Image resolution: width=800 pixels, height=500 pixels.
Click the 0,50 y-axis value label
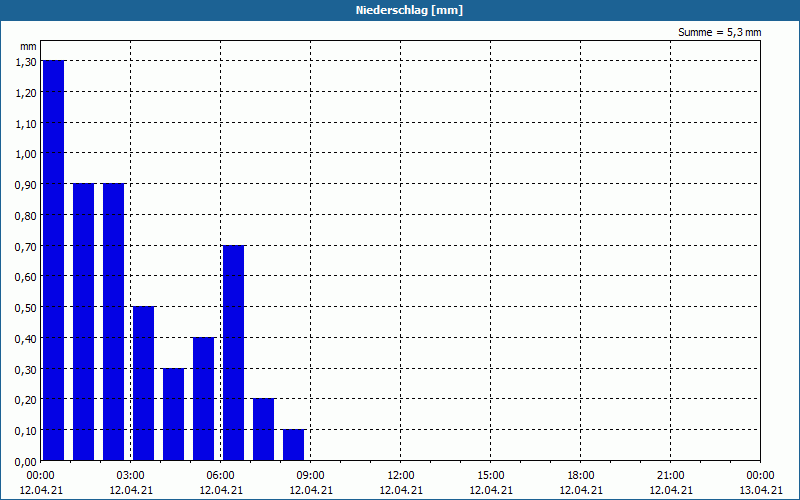(x=26, y=307)
